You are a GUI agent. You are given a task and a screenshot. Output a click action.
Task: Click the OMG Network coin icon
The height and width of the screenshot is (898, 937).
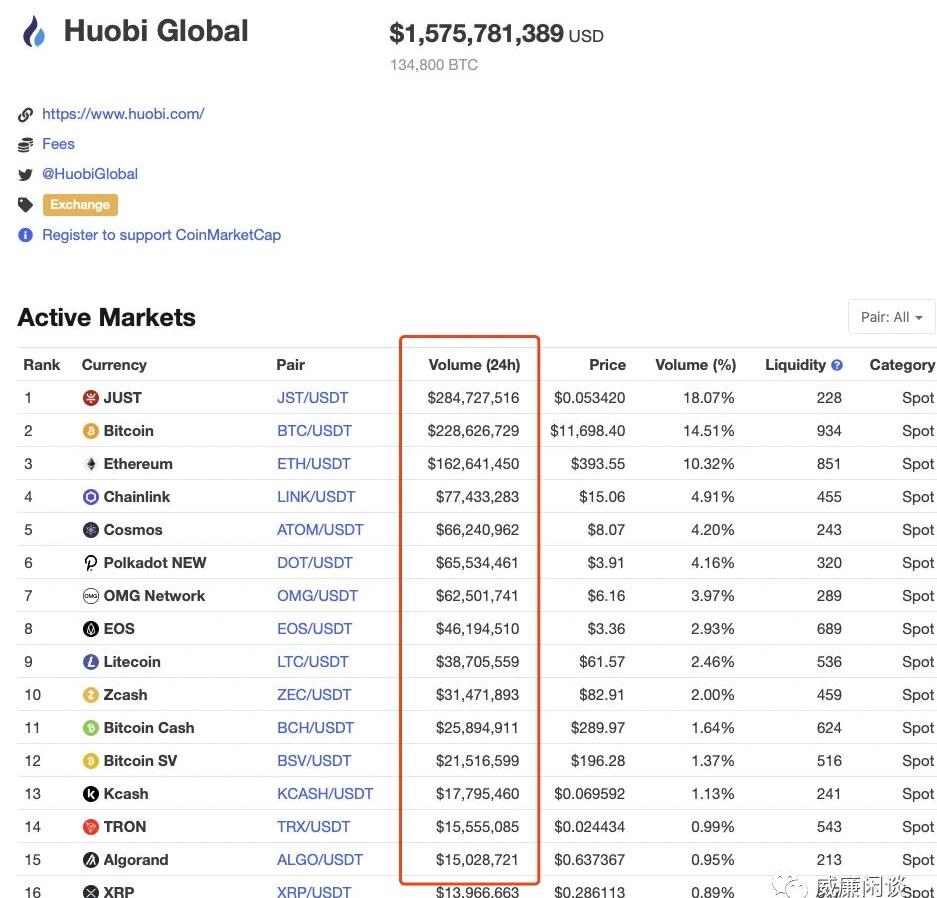tap(91, 596)
